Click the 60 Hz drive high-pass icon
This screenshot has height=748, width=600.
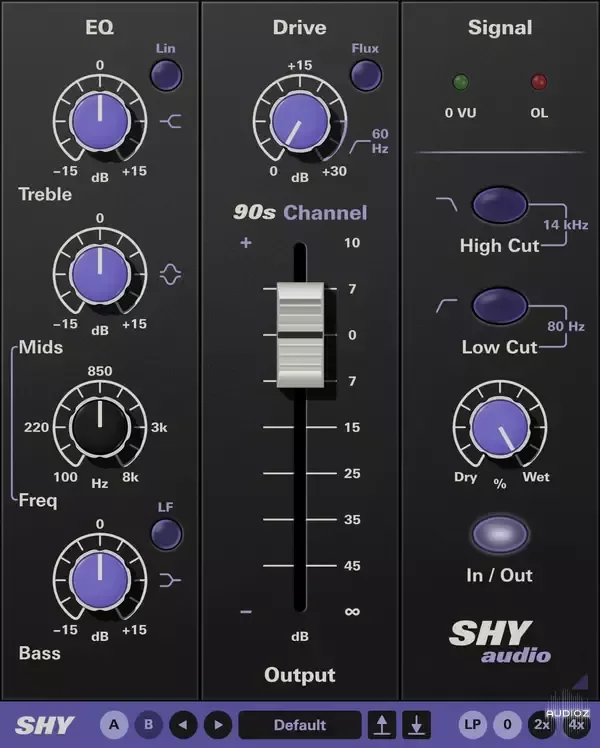[359, 146]
